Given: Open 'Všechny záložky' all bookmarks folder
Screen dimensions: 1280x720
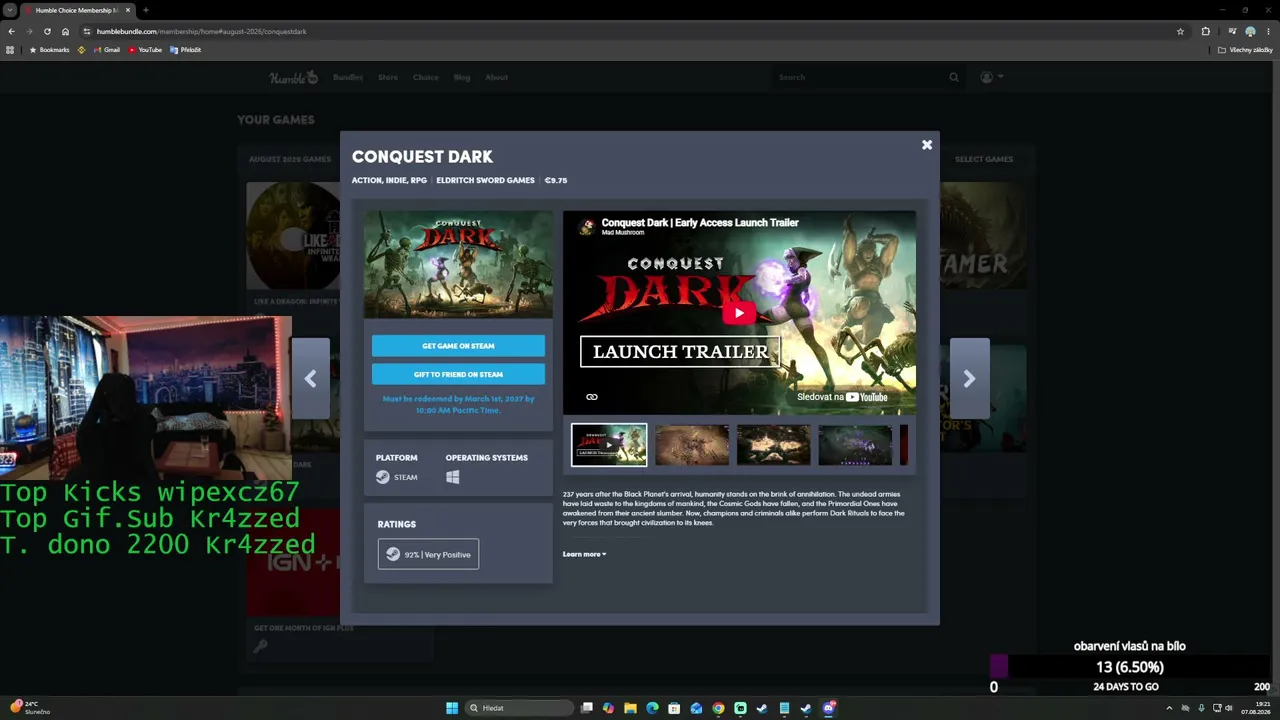Looking at the screenshot, I should pyautogui.click(x=1245, y=49).
